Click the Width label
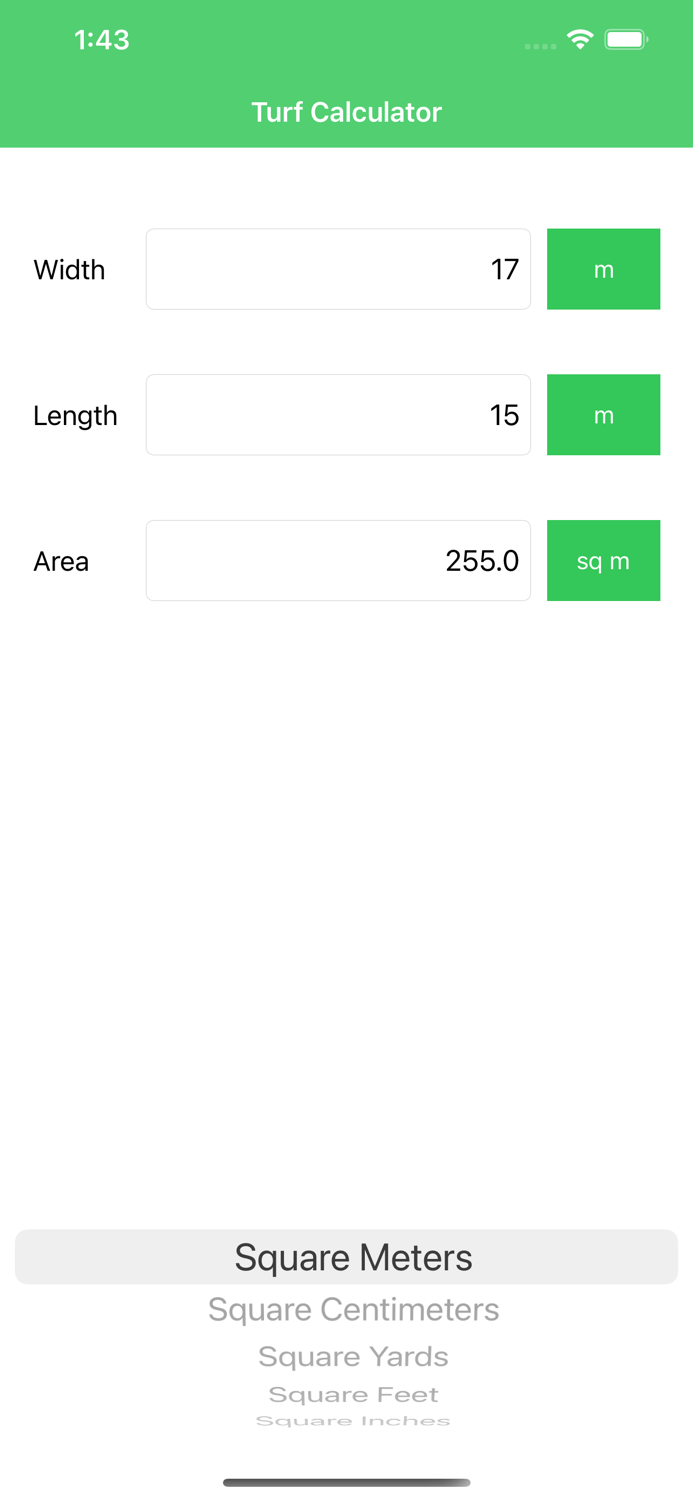This screenshot has height=1500, width=693. click(69, 268)
